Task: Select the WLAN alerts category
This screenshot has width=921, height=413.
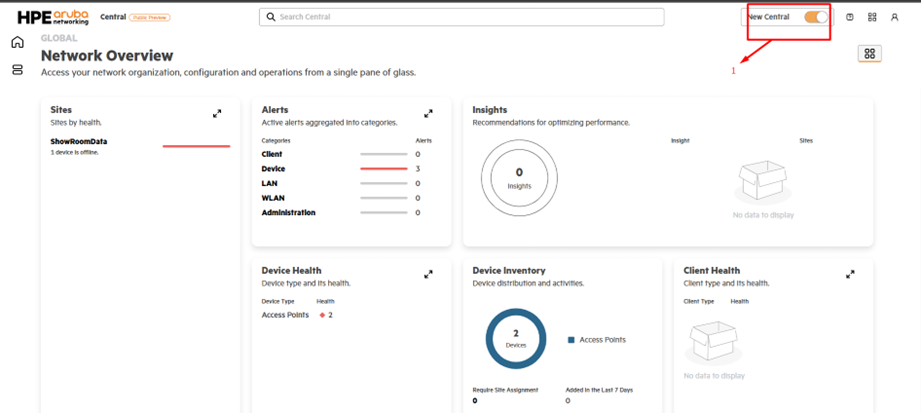Action: (x=273, y=198)
